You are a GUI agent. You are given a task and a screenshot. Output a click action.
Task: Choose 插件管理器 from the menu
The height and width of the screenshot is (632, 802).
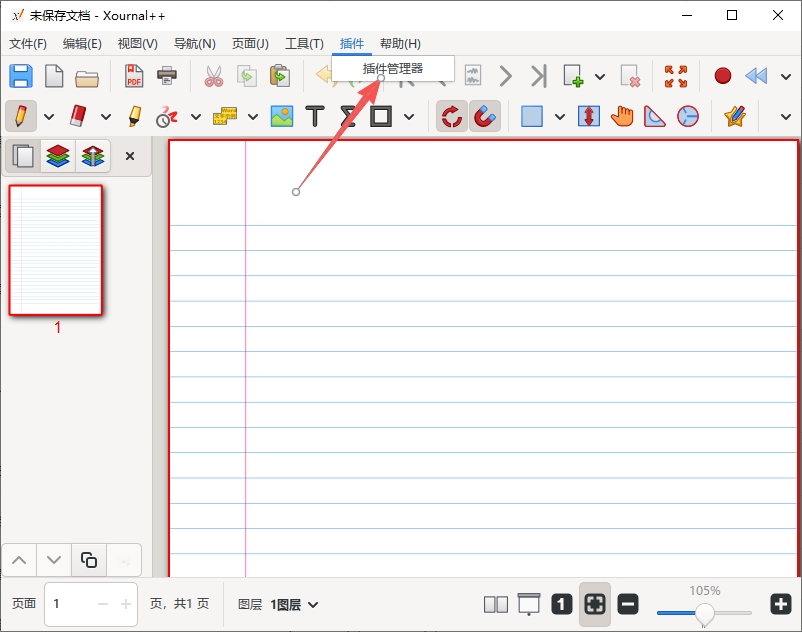click(393, 68)
